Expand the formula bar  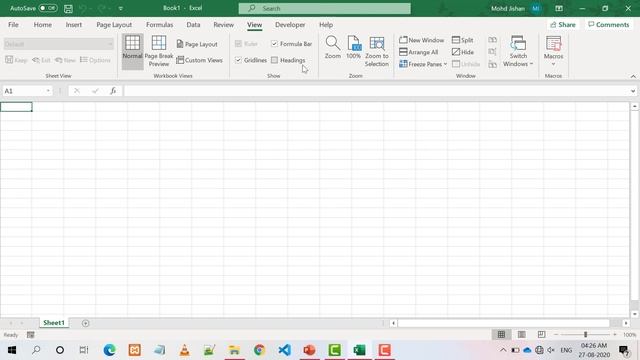(633, 91)
